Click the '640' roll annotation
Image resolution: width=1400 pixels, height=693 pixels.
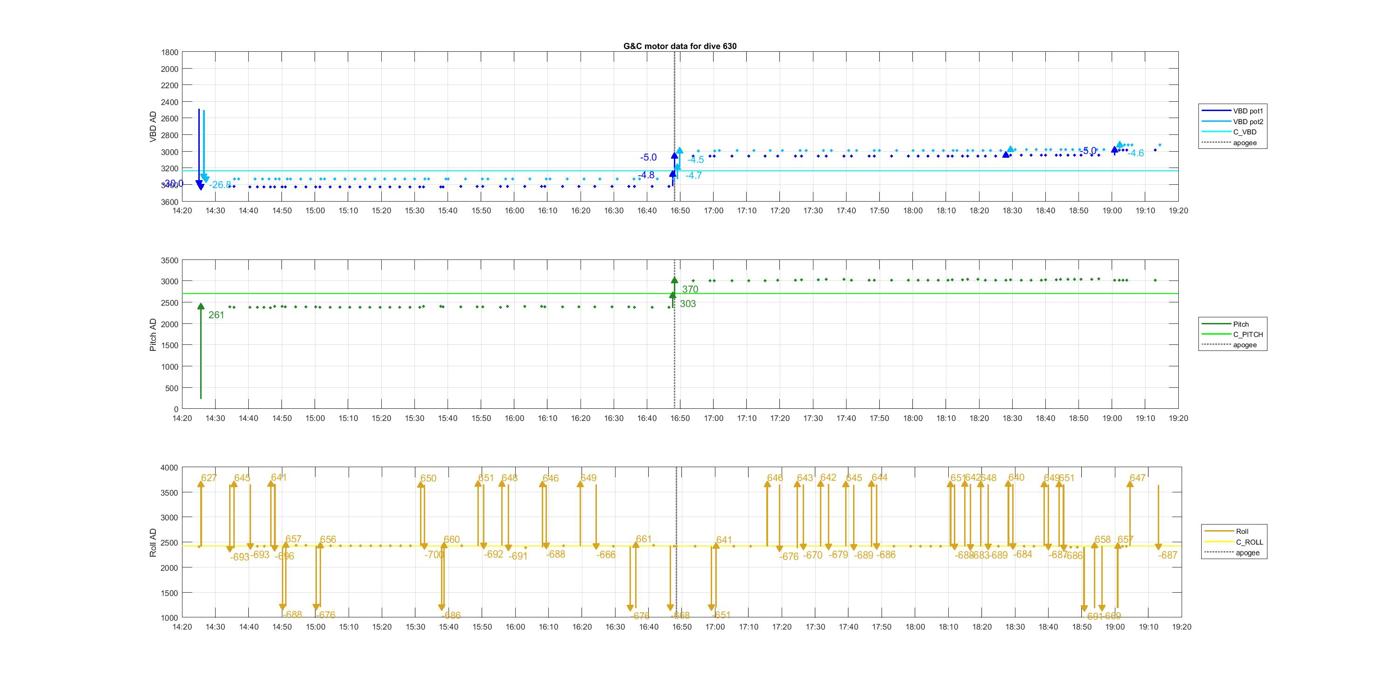(1016, 478)
